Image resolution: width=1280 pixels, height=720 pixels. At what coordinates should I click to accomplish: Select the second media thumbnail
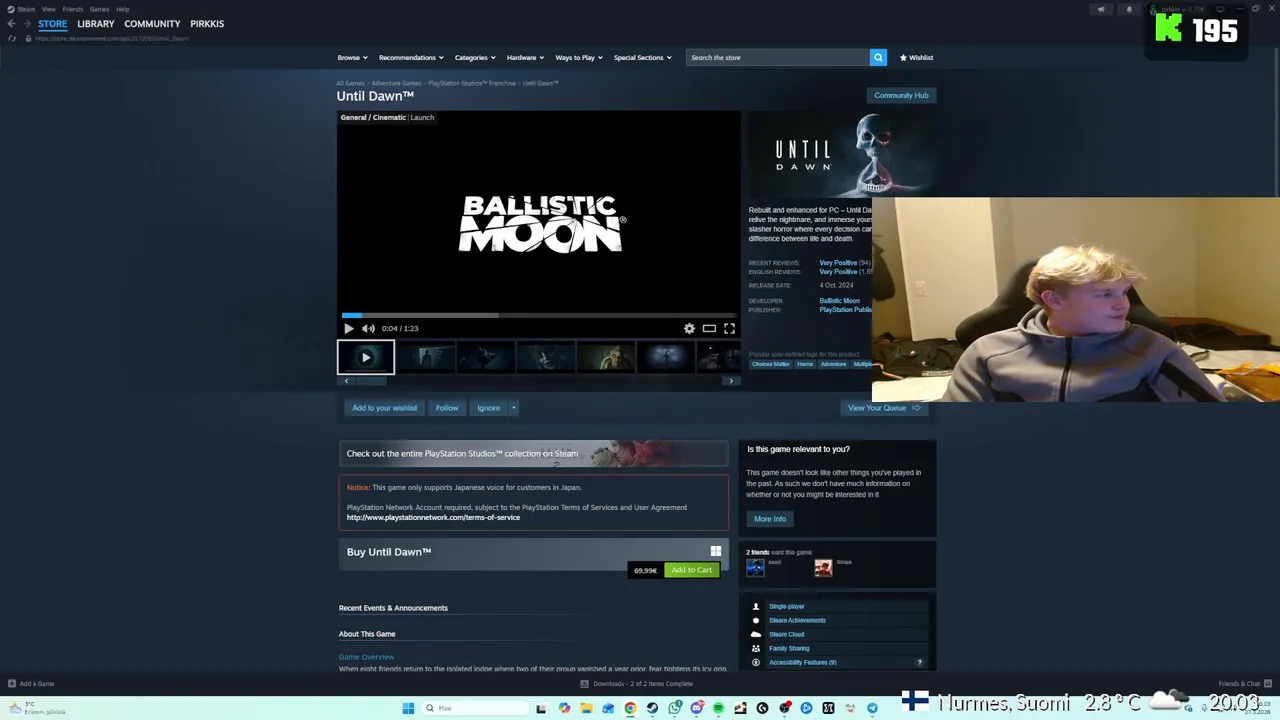(x=426, y=357)
